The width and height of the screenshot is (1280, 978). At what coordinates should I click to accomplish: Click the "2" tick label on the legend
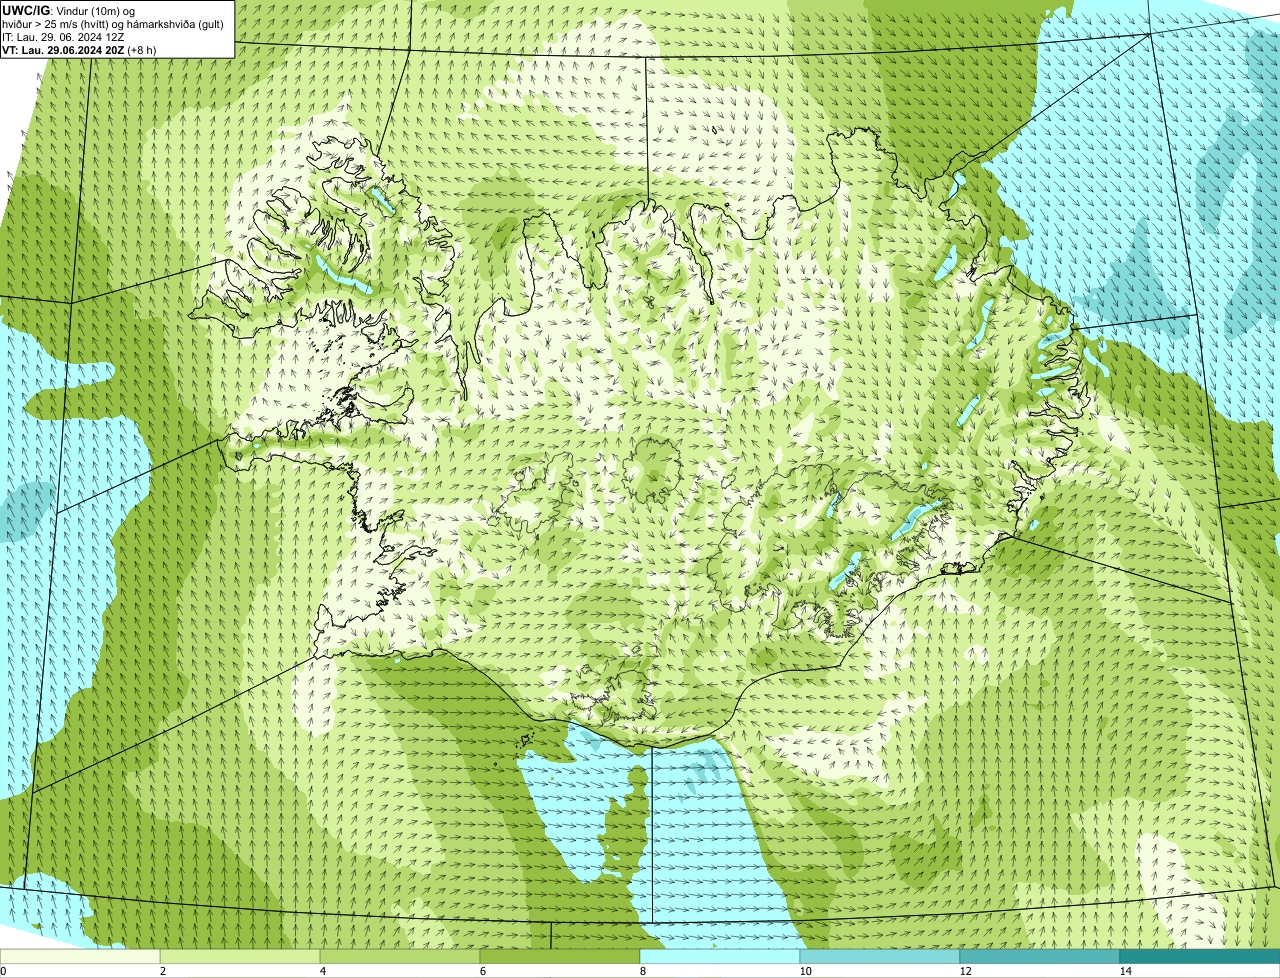(x=162, y=971)
